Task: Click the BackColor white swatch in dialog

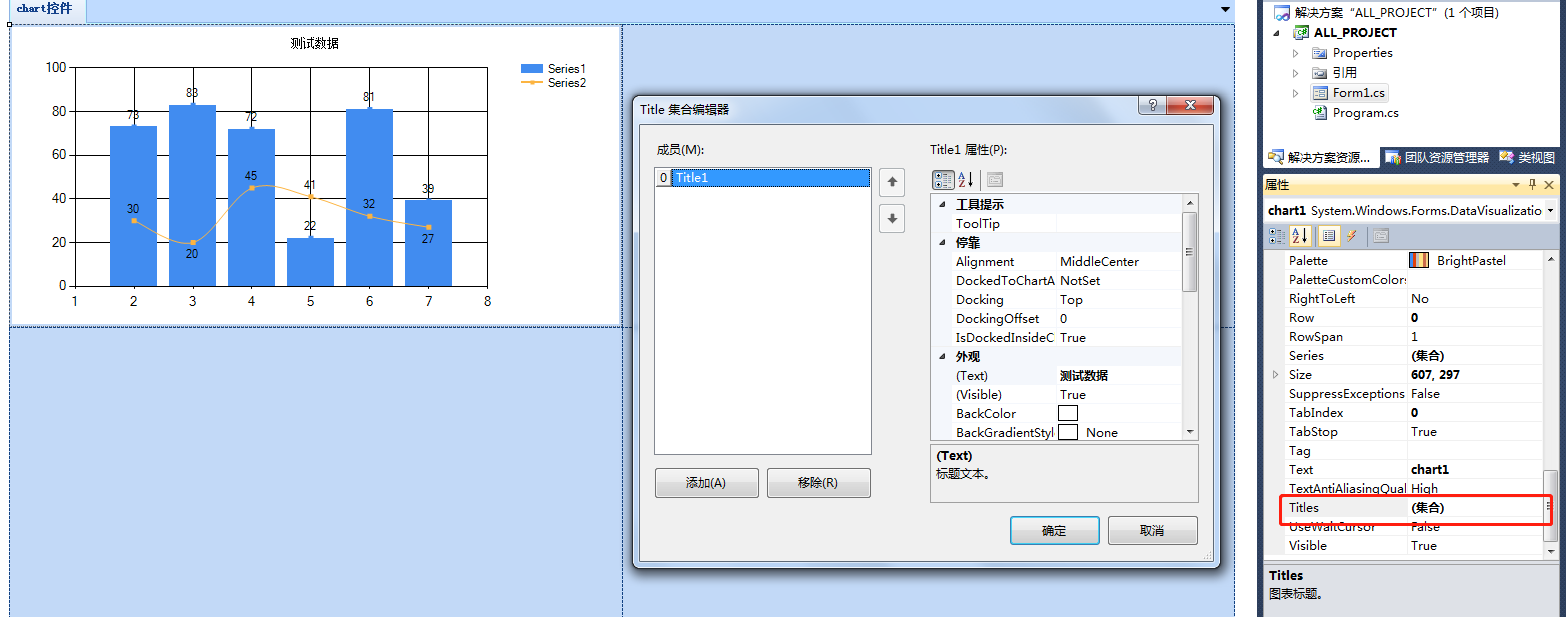Action: [x=1068, y=413]
